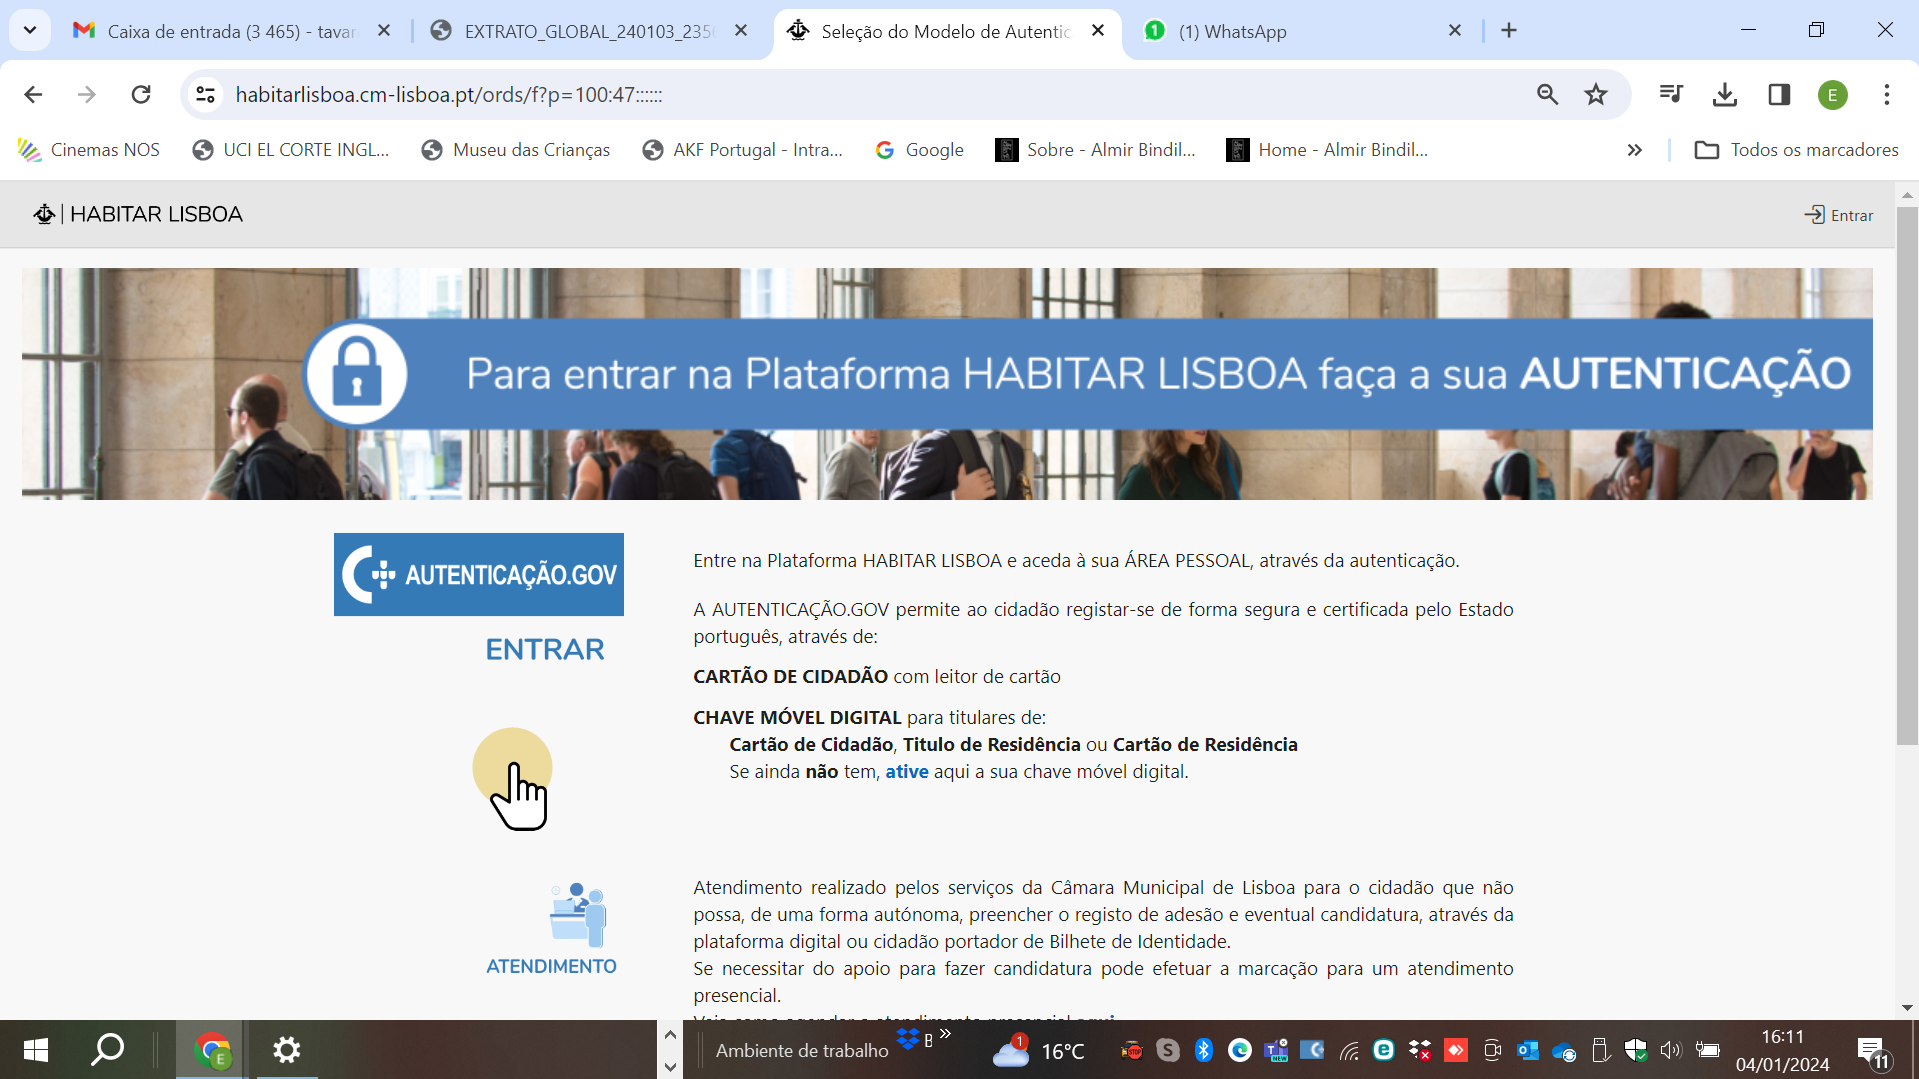Click the ATENDIMENTO service desk icon
The height and width of the screenshot is (1079, 1919).
pos(577,913)
